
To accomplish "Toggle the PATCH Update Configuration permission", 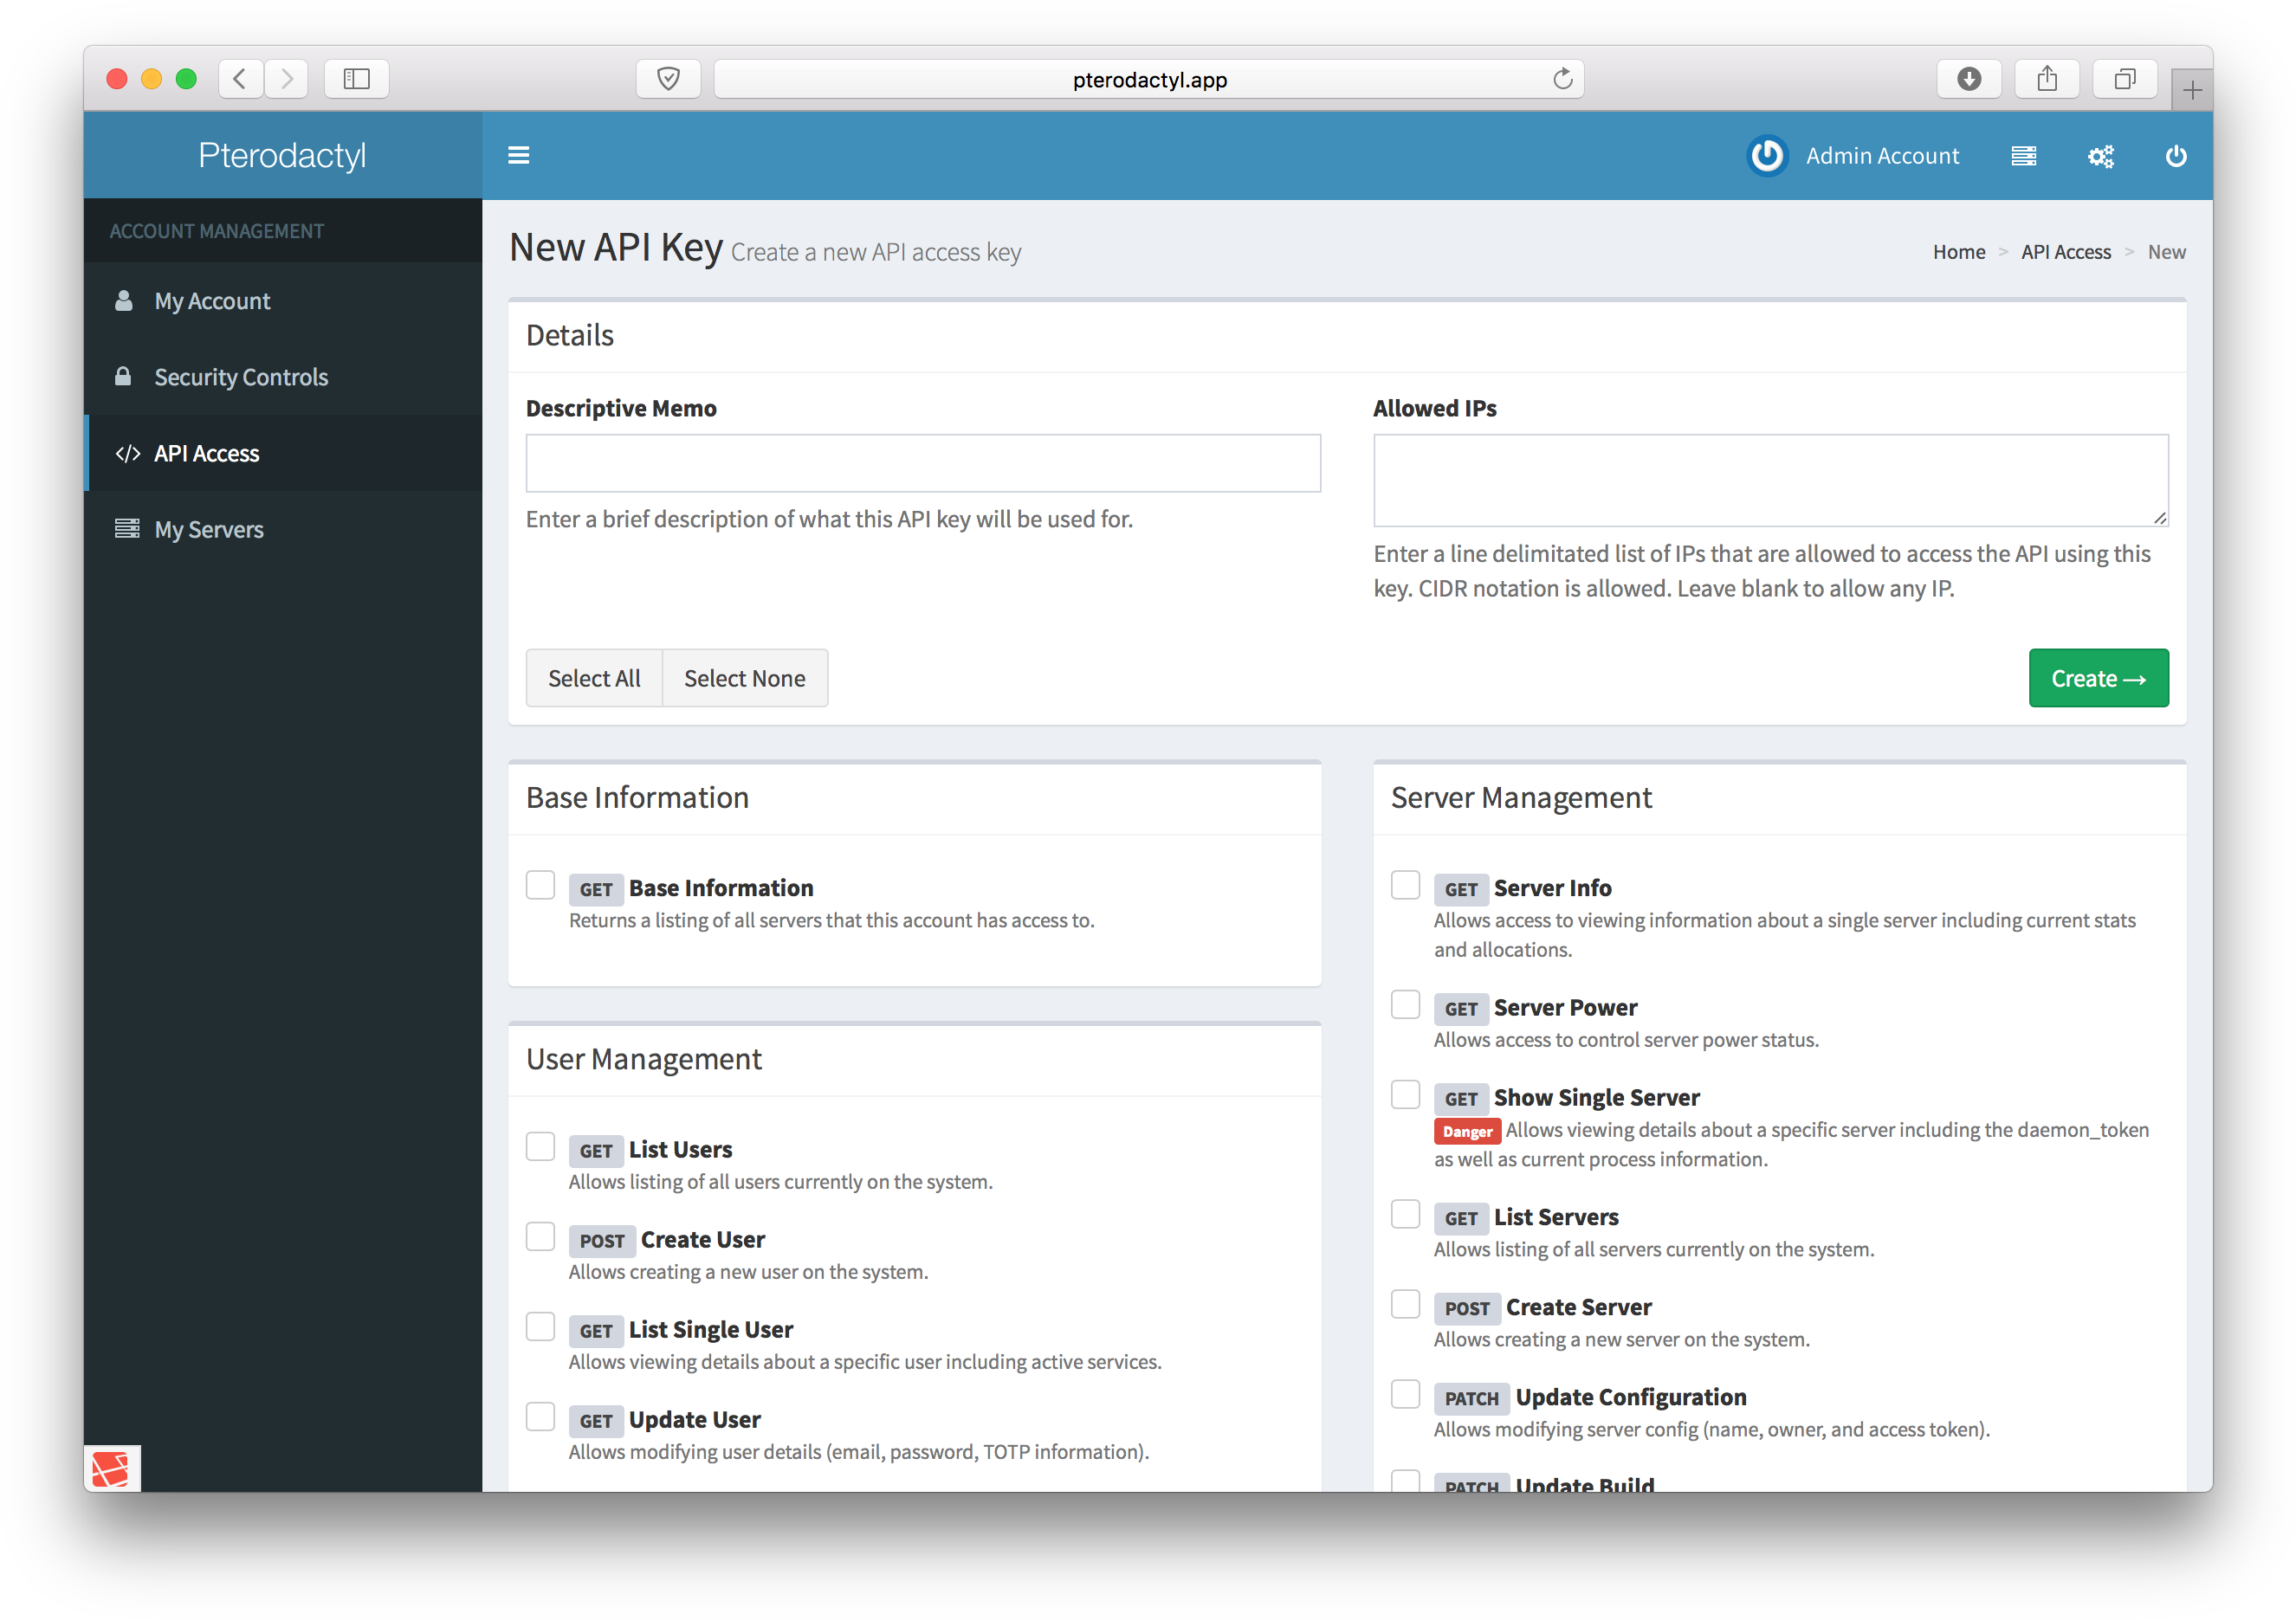I will pyautogui.click(x=1405, y=1393).
